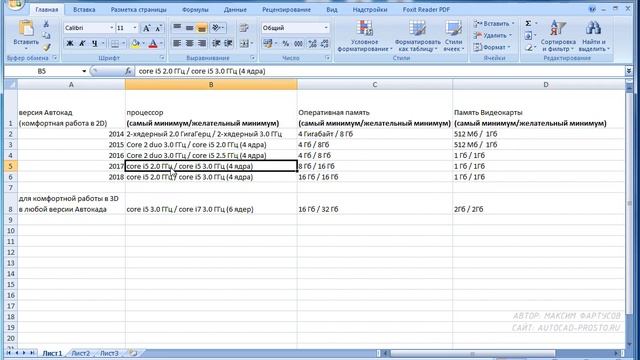The image size is (640, 360).
Task: Center text horizontally
Action: pyautogui.click(x=189, y=43)
